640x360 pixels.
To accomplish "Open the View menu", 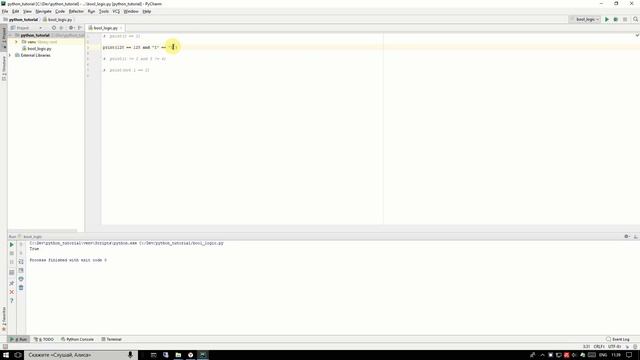I will pyautogui.click(x=27, y=11).
